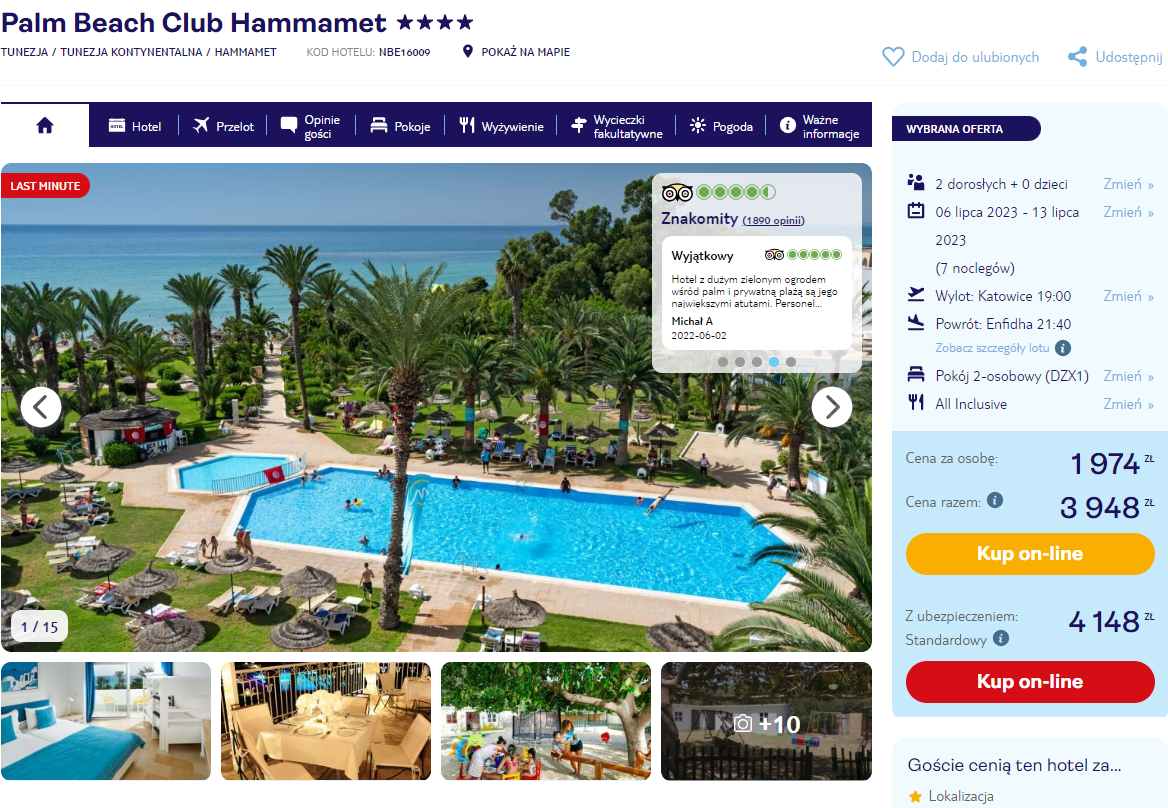Click info icon next to Zobacz szczegóły lotu

coord(1064,348)
